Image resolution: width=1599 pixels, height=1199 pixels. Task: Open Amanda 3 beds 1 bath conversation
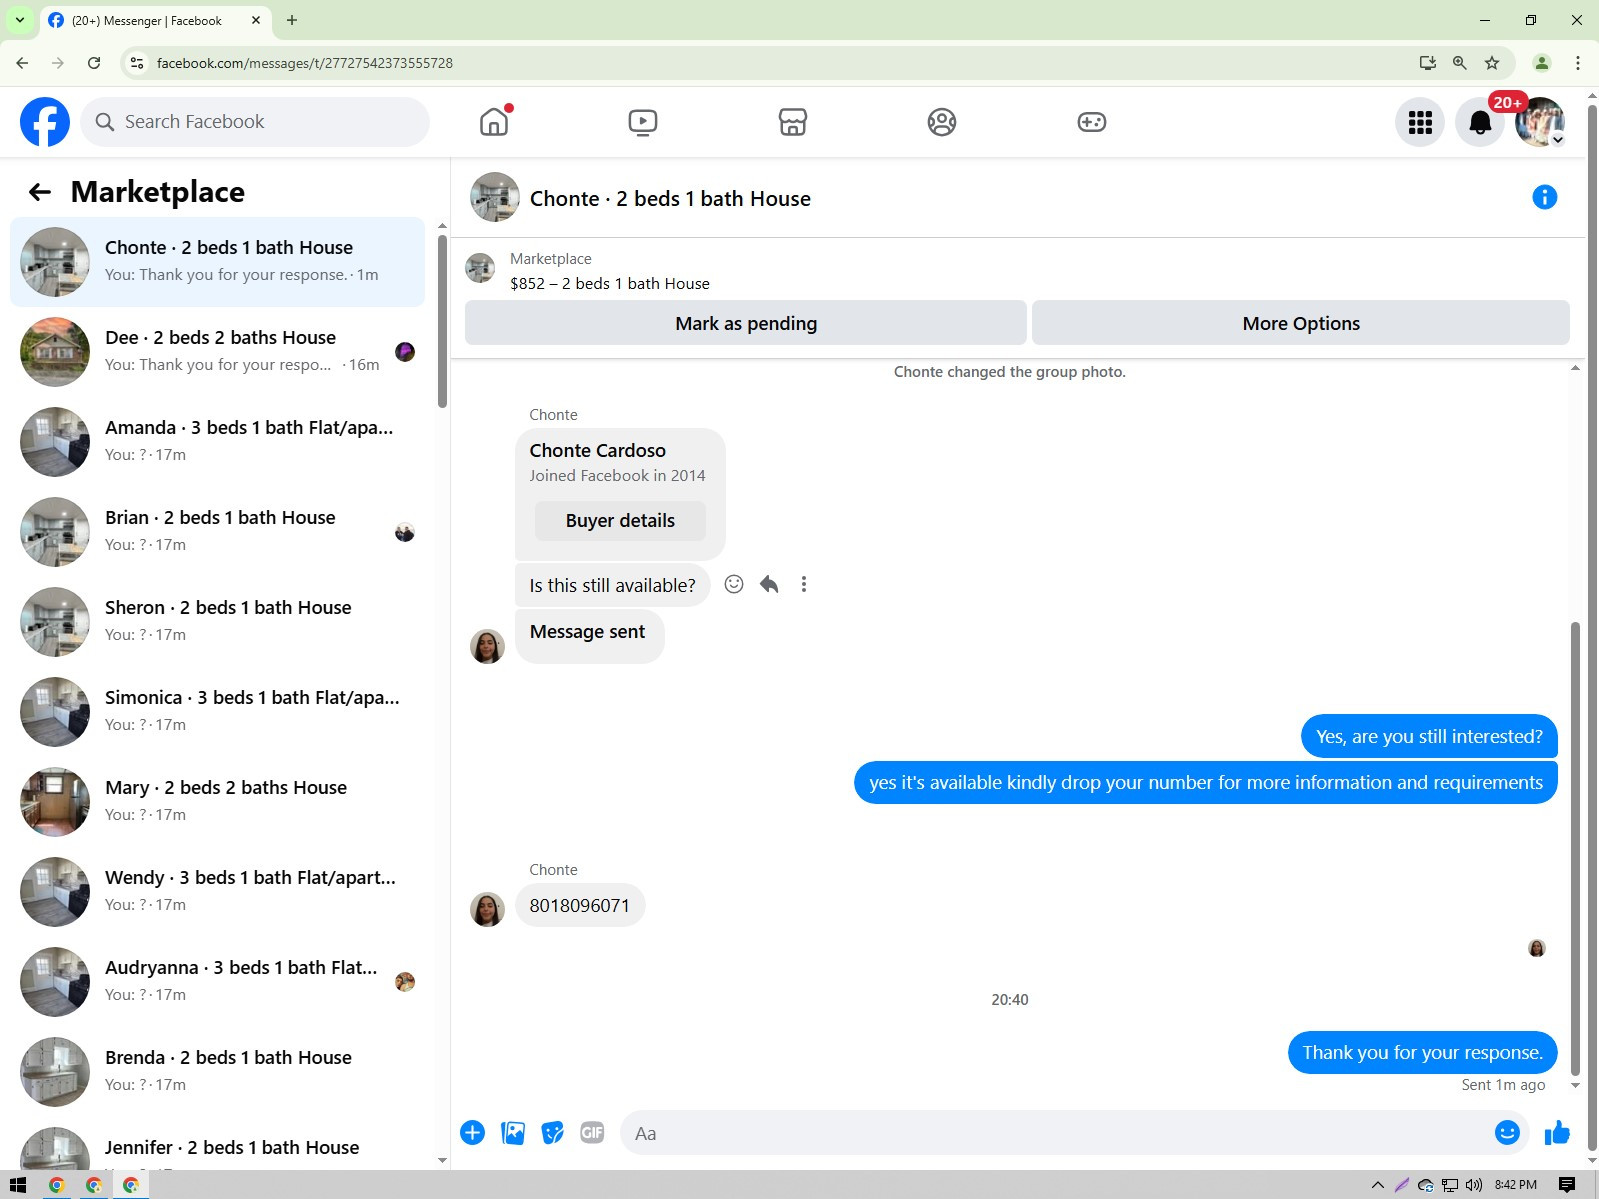(218, 442)
